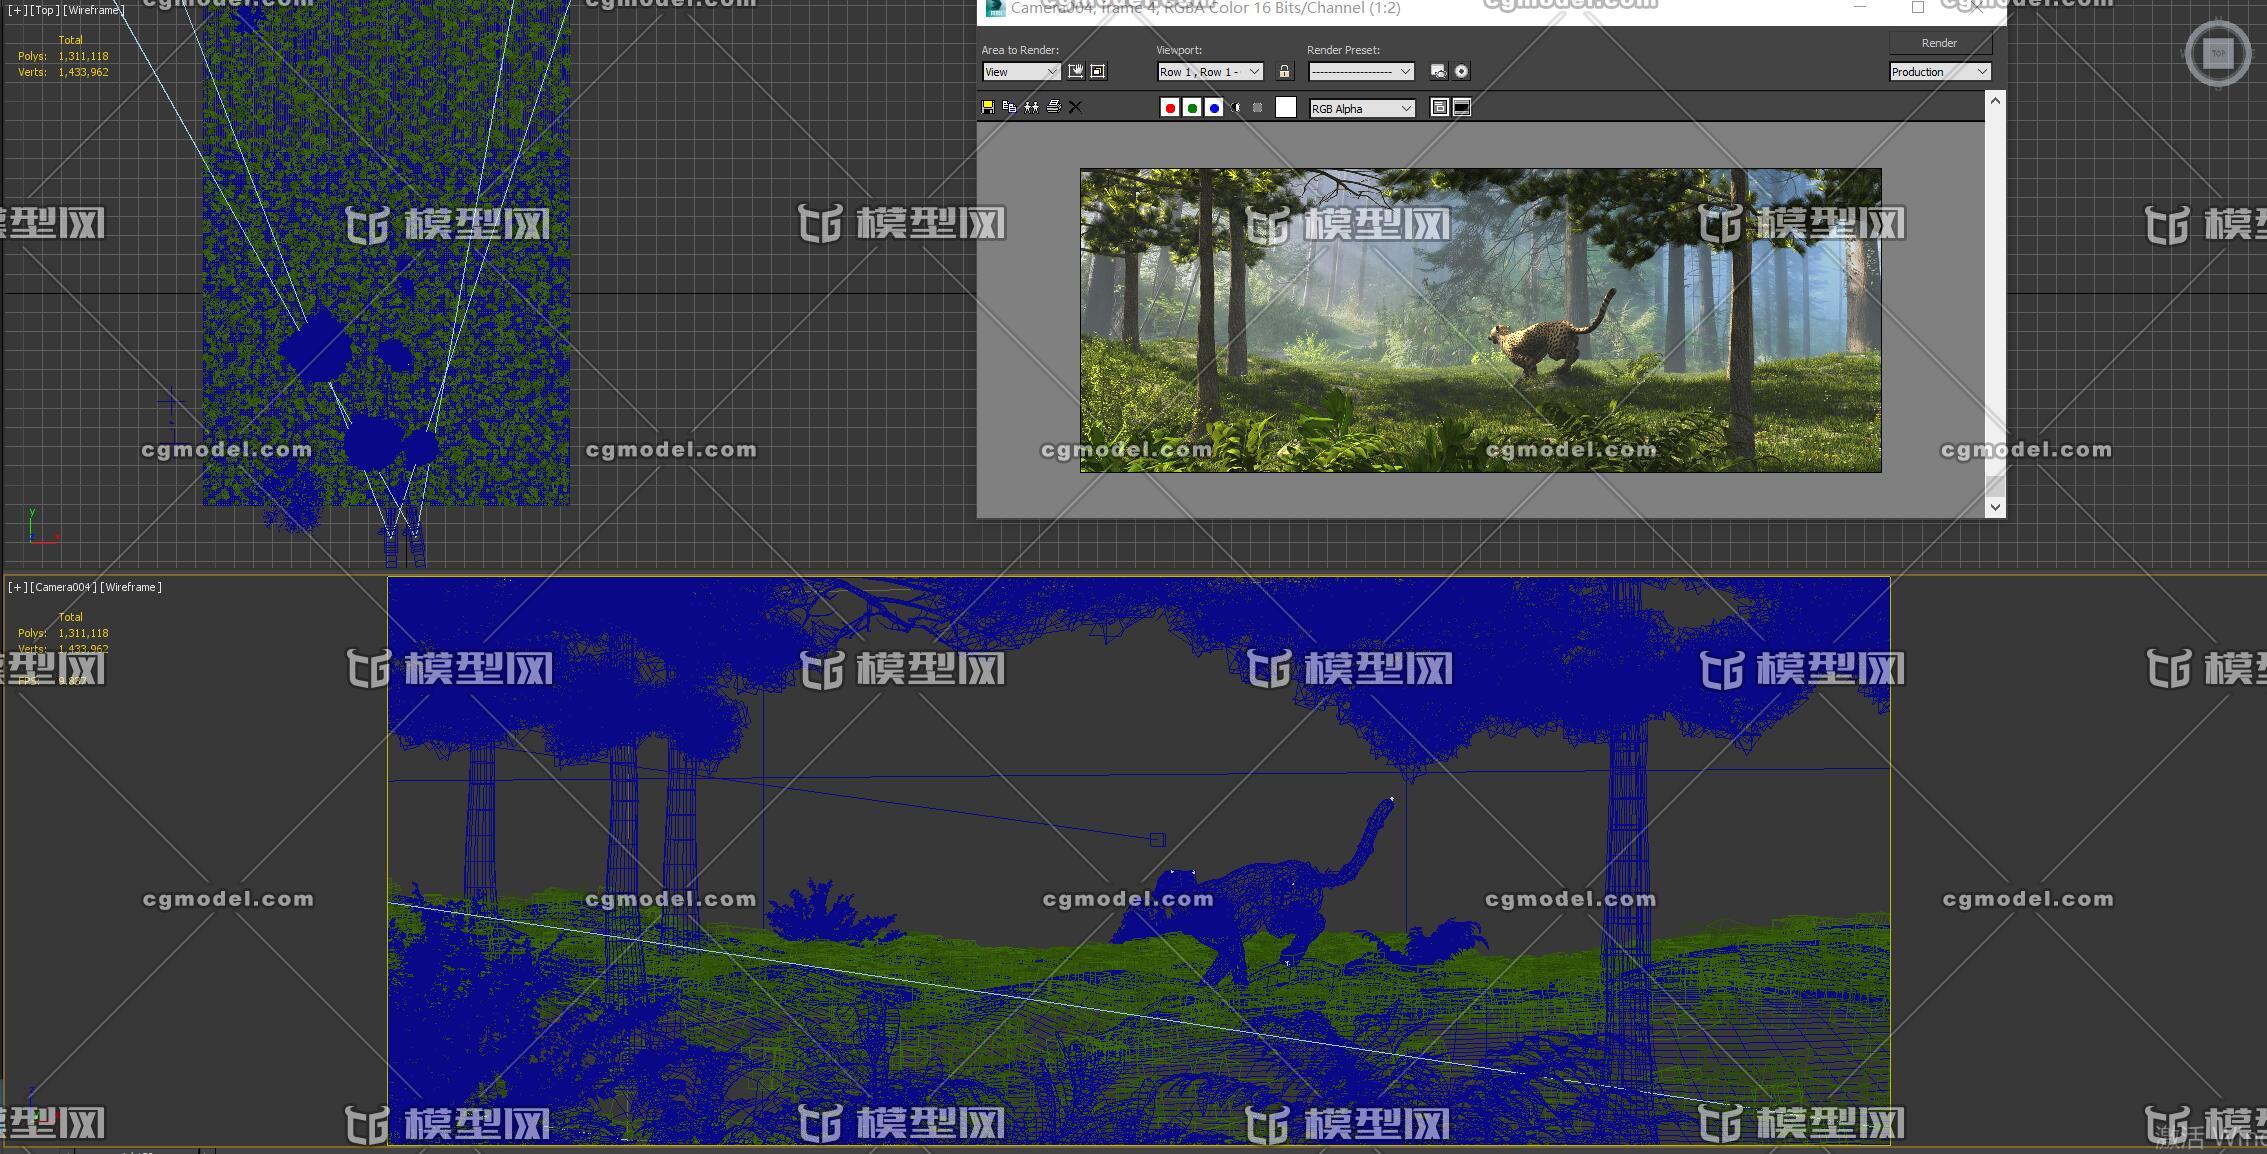2267x1154 pixels.
Task: Click the 3ds Max app icon in render window title
Action: tap(994, 8)
